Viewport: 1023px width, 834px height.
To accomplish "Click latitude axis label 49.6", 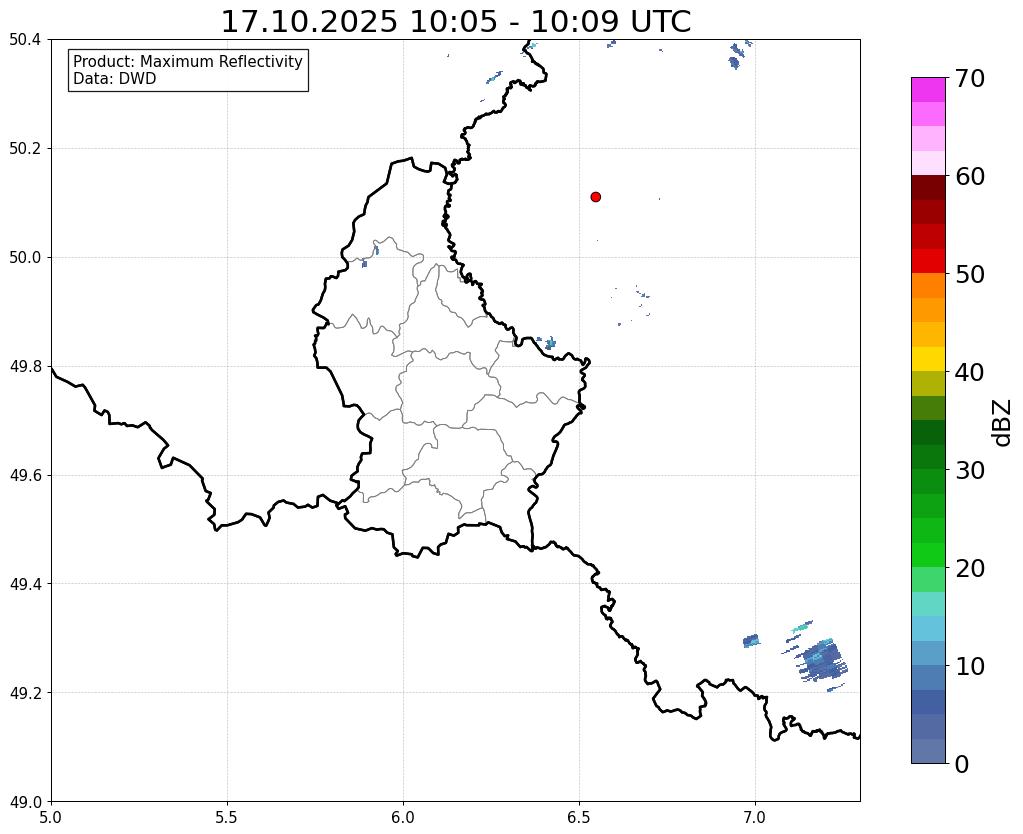I will click(x=25, y=475).
